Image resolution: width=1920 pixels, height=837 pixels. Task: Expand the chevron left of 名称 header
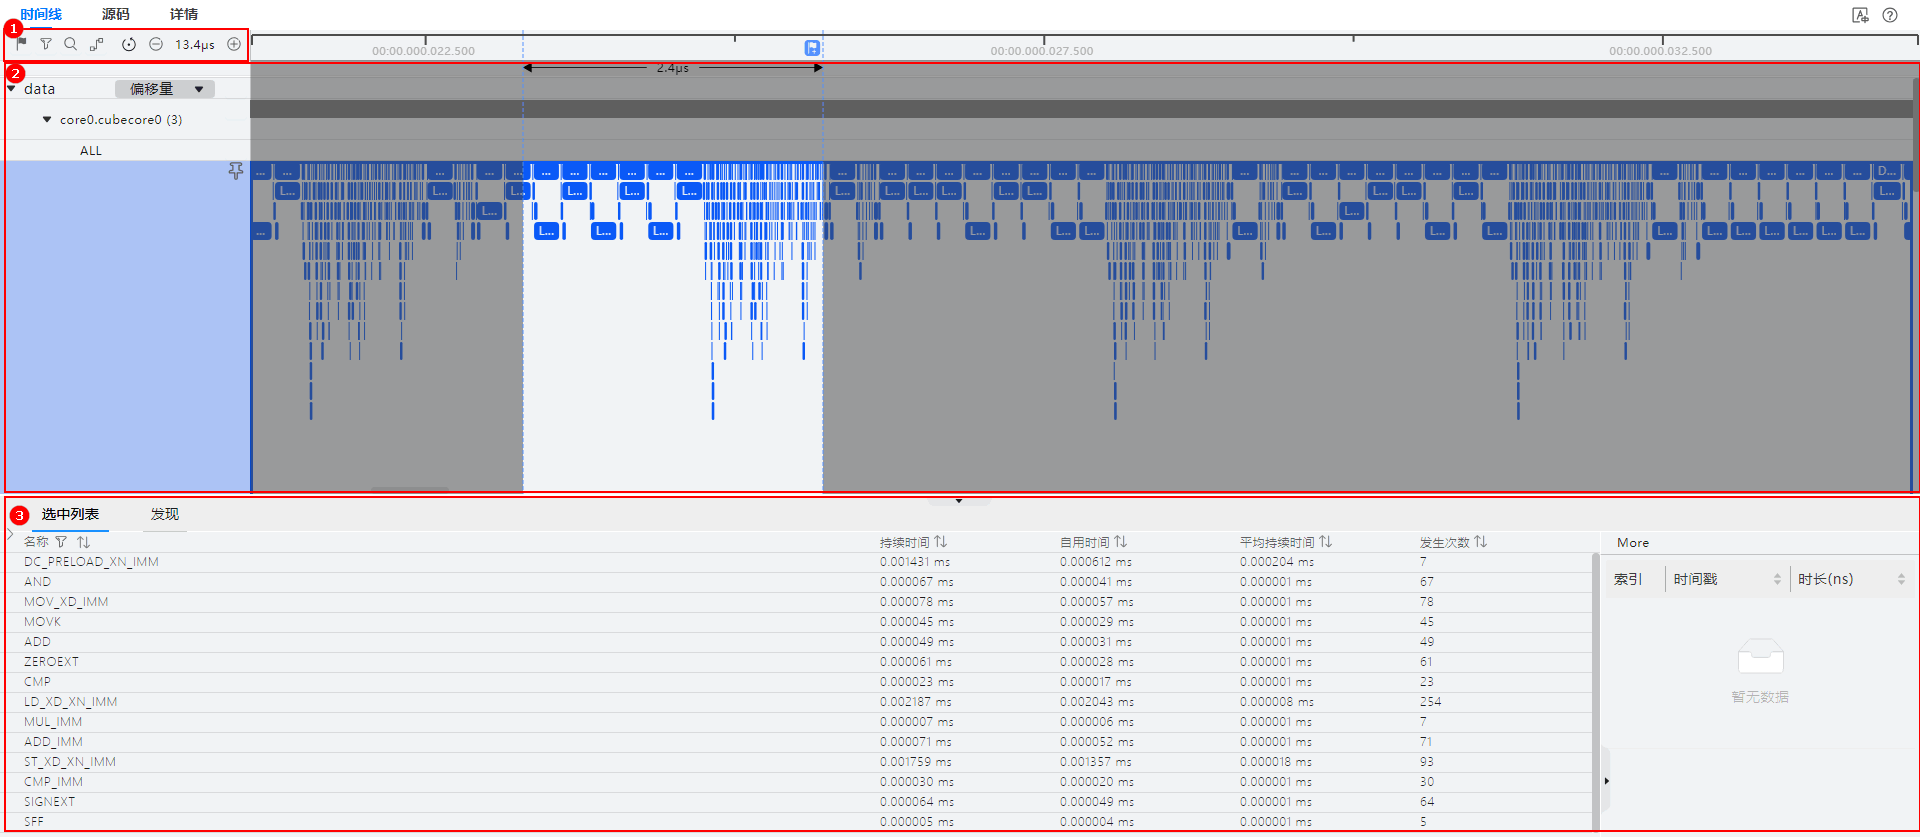point(11,535)
